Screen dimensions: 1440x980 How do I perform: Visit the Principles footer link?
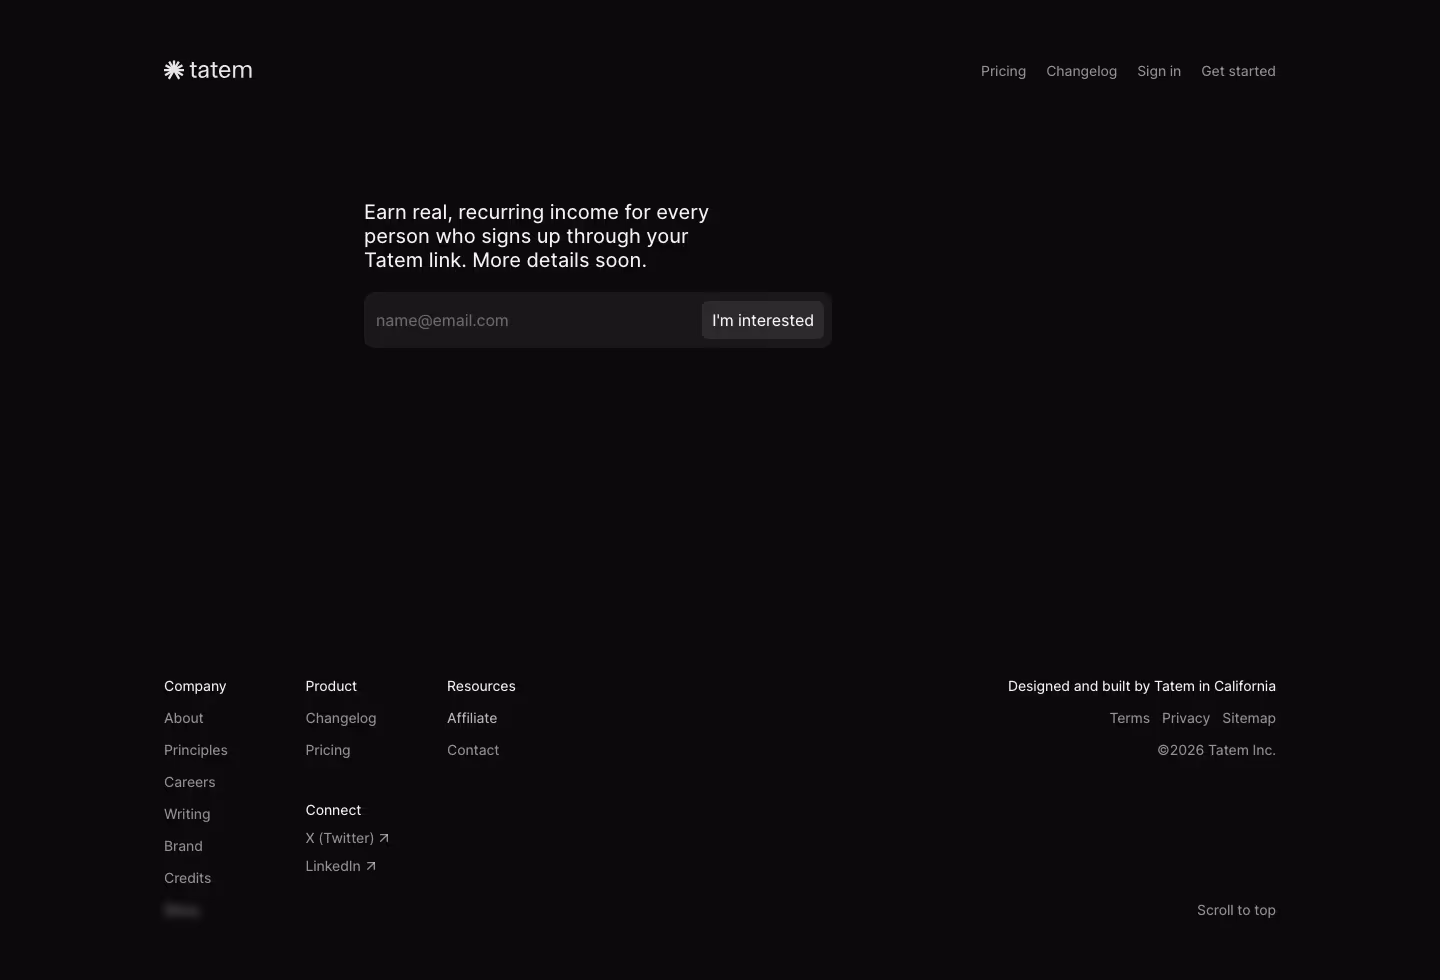pyautogui.click(x=196, y=750)
